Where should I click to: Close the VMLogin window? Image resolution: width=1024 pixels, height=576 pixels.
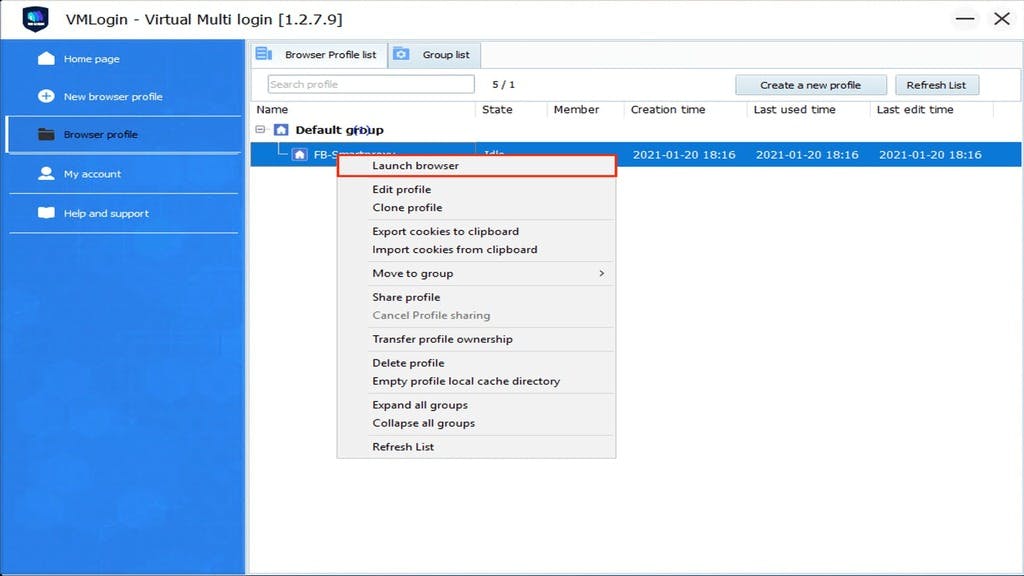click(x=1002, y=19)
